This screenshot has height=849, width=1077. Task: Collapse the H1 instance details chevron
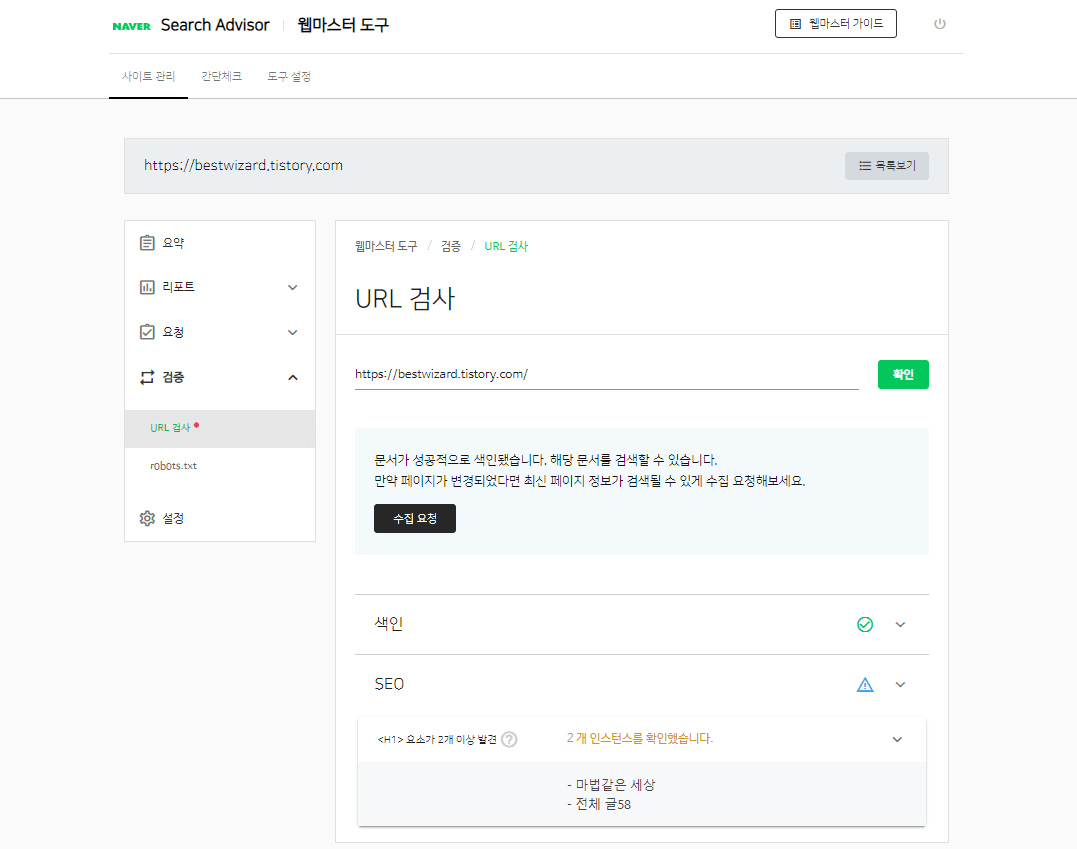(897, 739)
